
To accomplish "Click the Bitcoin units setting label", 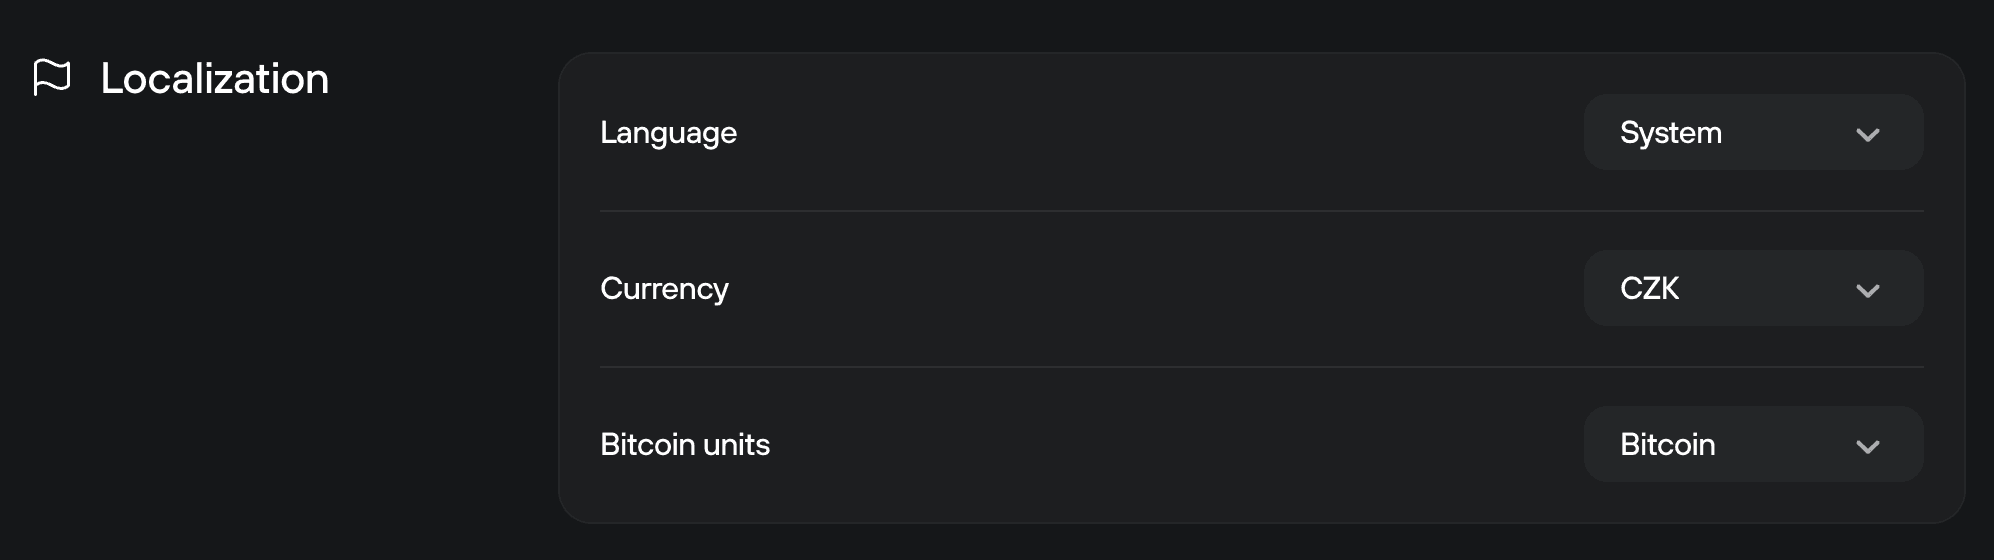I will (x=685, y=445).
